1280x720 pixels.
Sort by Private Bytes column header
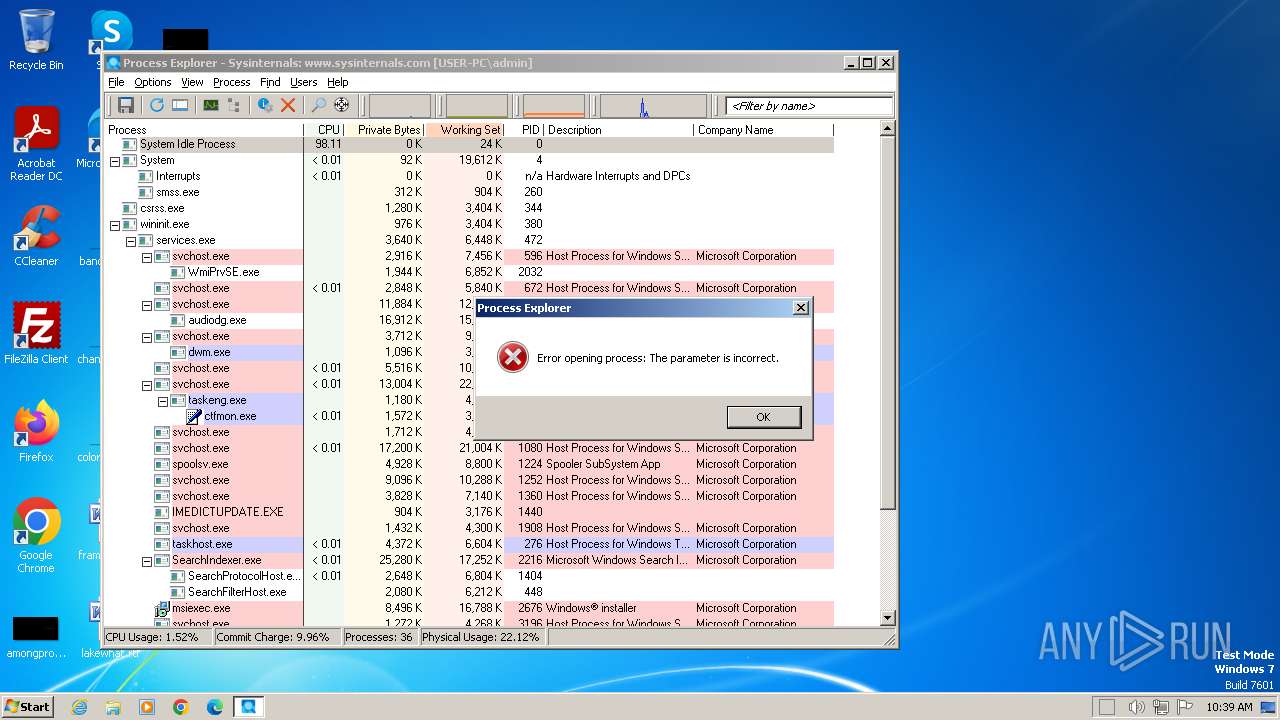[x=385, y=130]
